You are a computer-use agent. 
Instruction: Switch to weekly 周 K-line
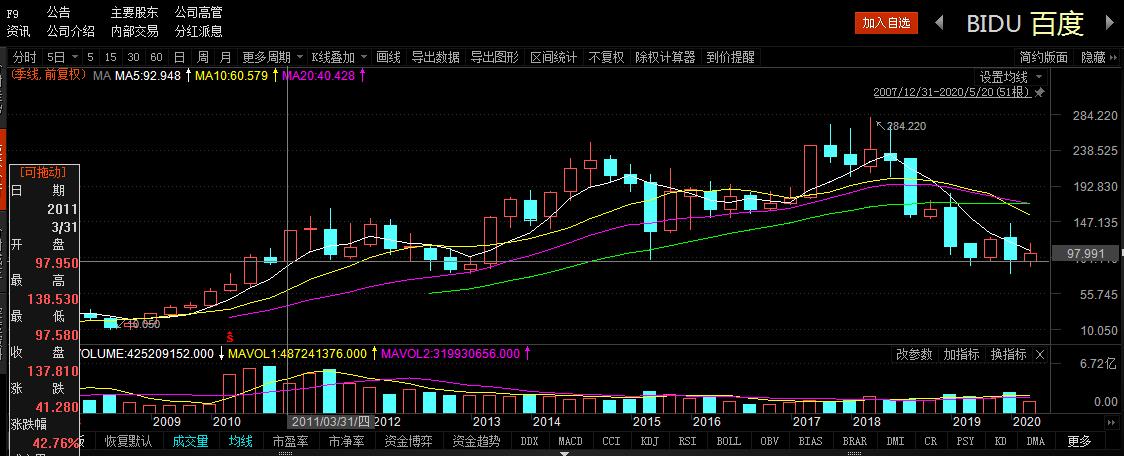pyautogui.click(x=203, y=57)
